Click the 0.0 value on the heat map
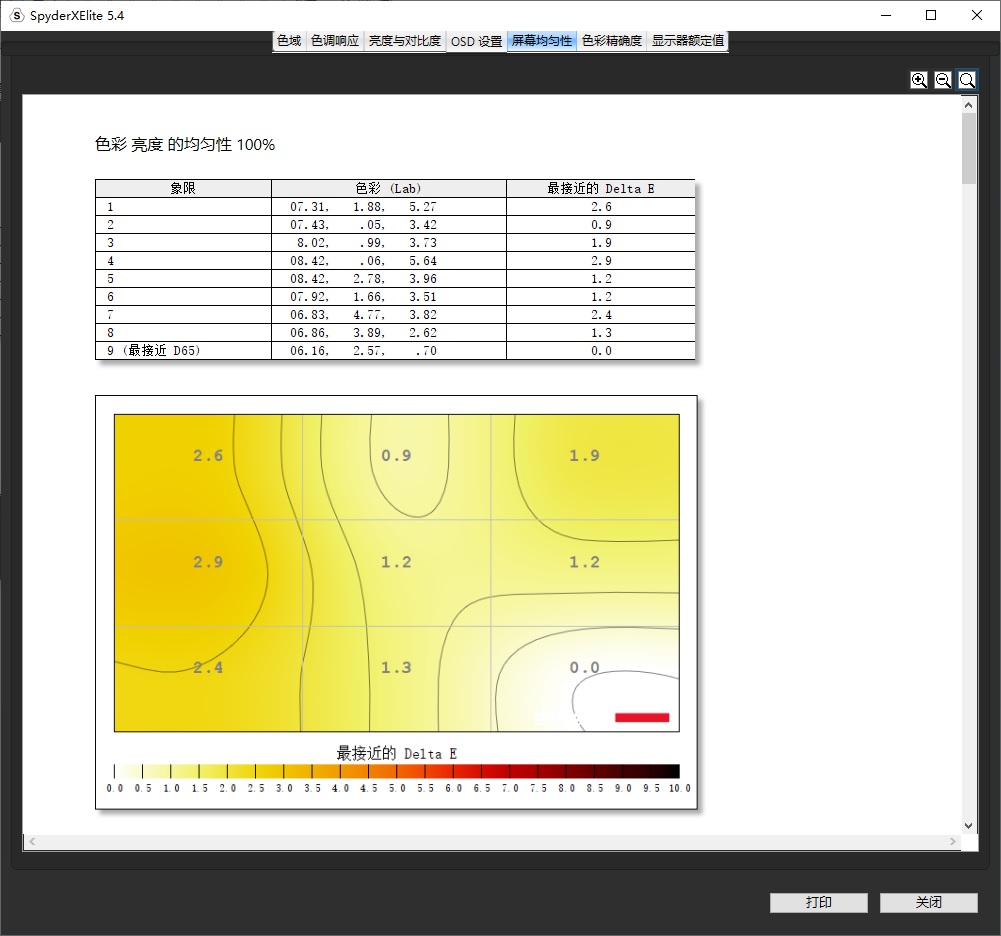Screen dimensions: 1001x936 585,668
